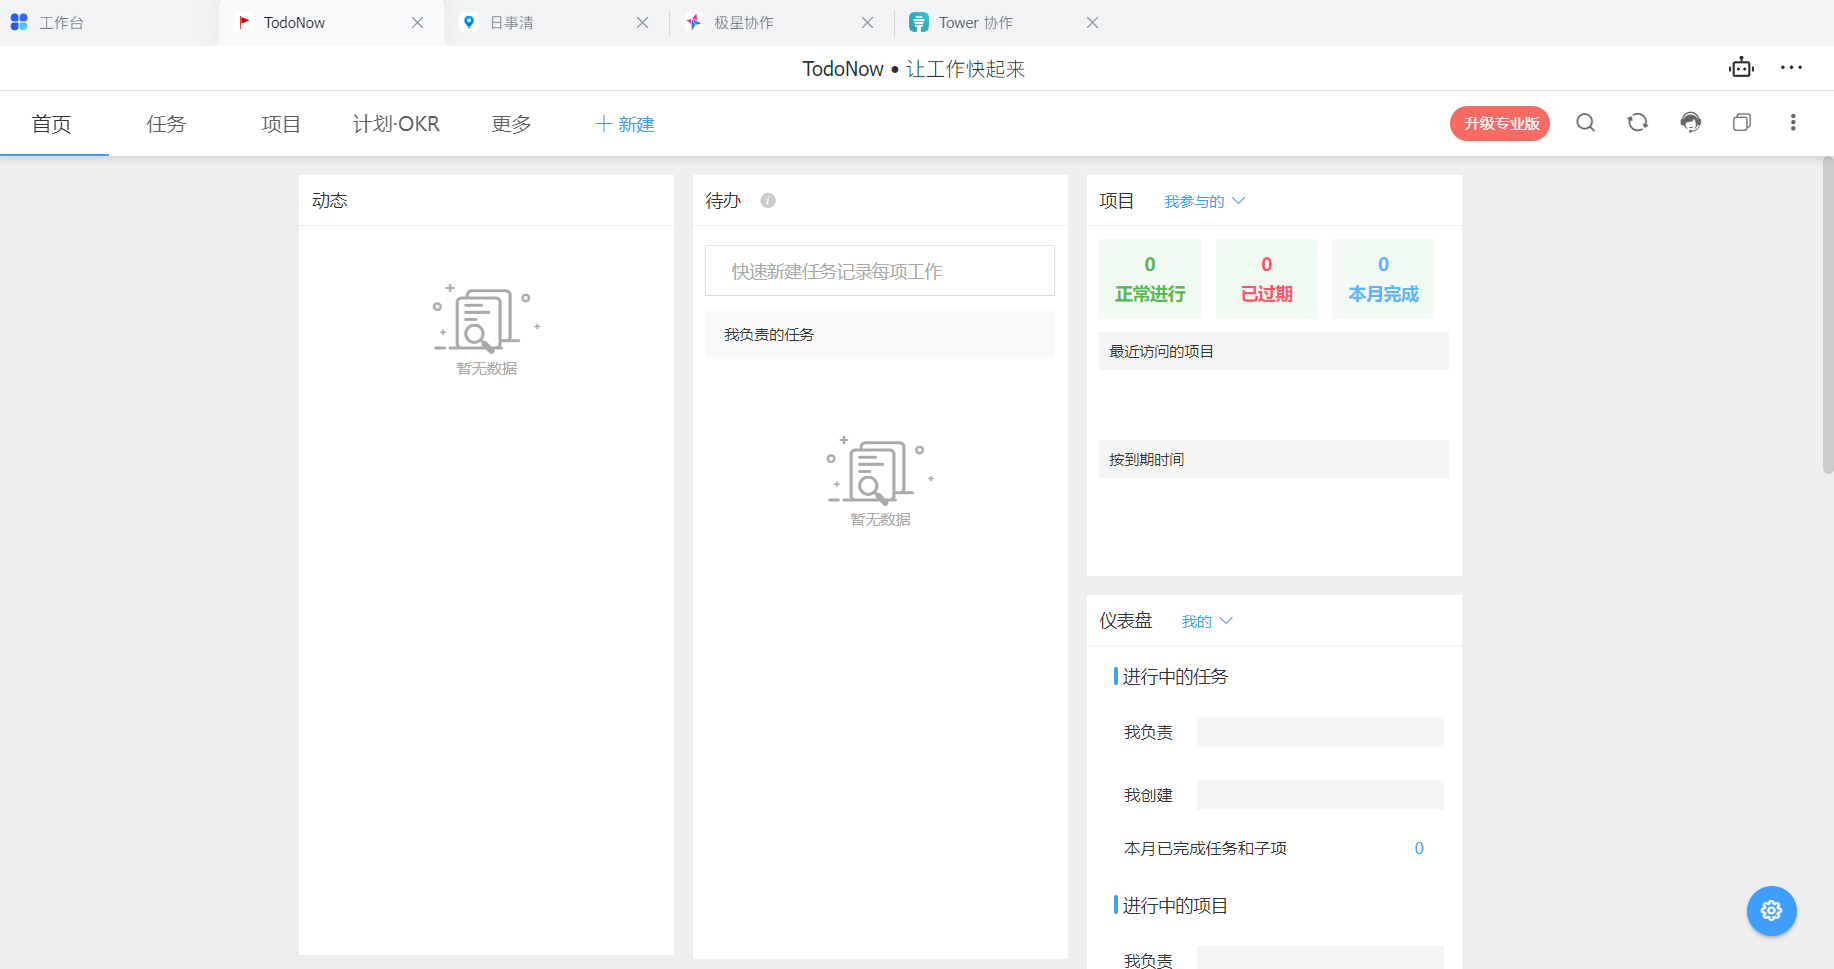Click the multi-window copy icon

point(1742,123)
